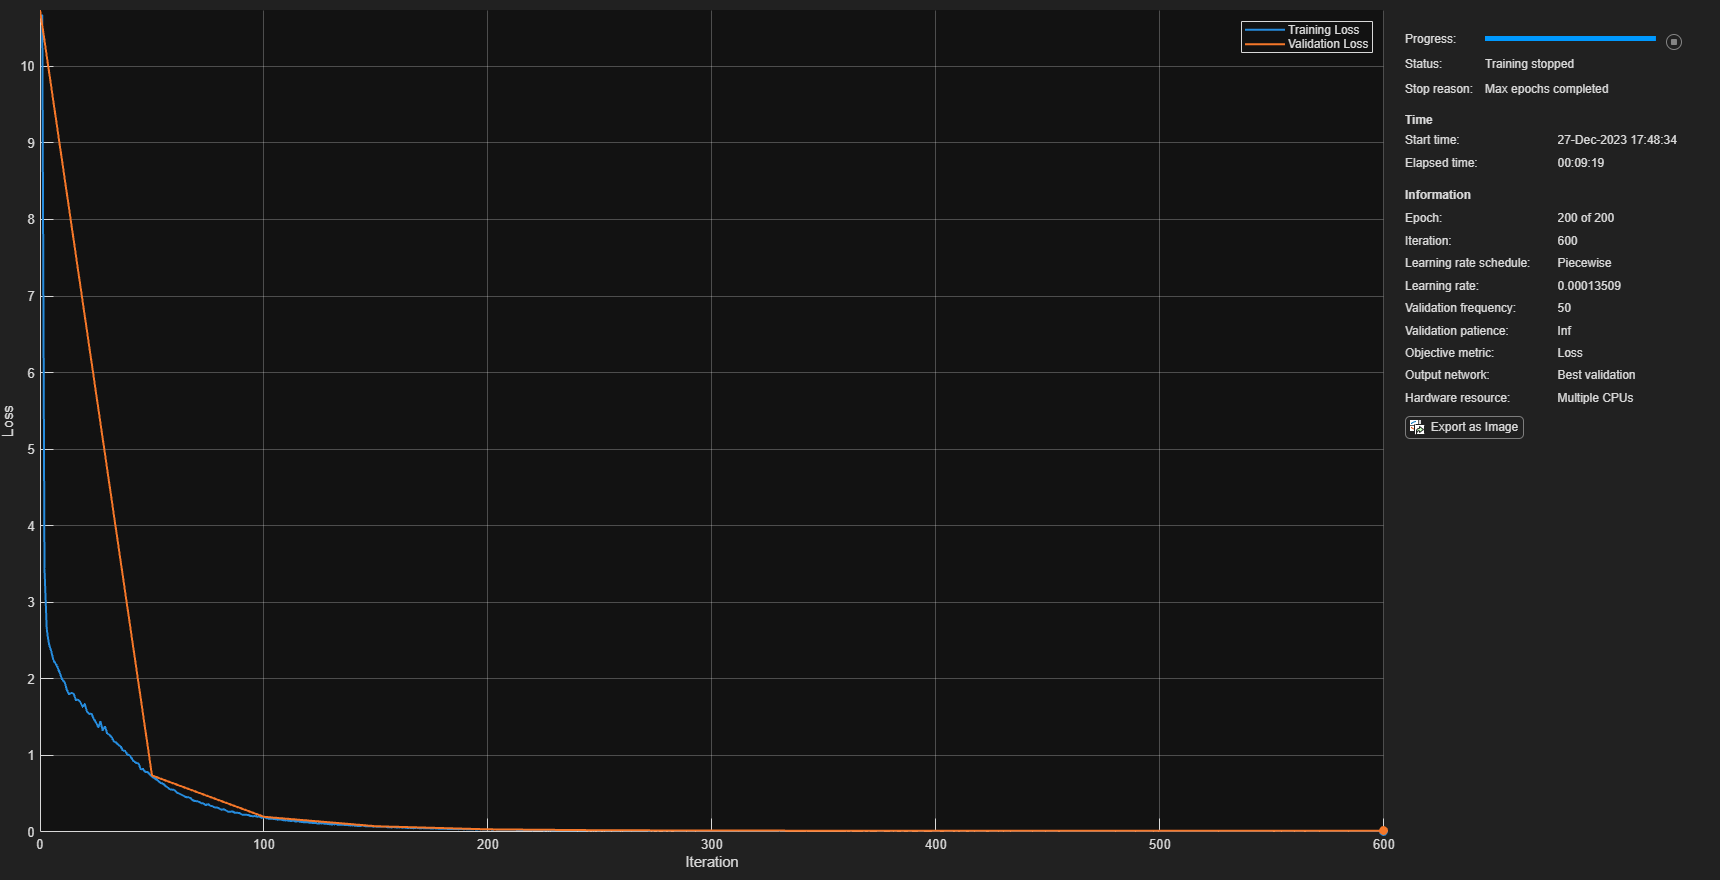
Task: Click the Multiple CPUs hardware resource value
Action: [x=1595, y=398]
